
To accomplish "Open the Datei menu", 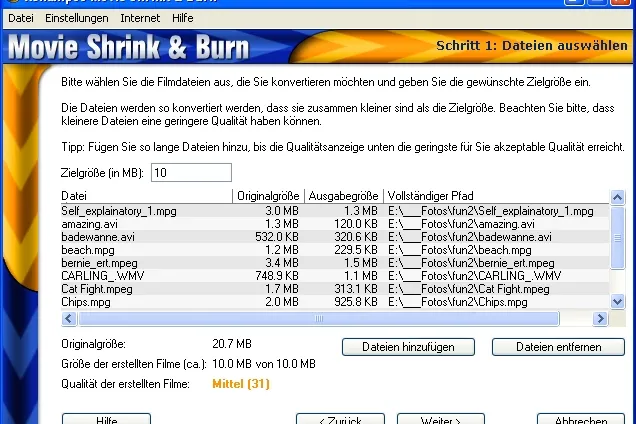I will click(x=21, y=18).
